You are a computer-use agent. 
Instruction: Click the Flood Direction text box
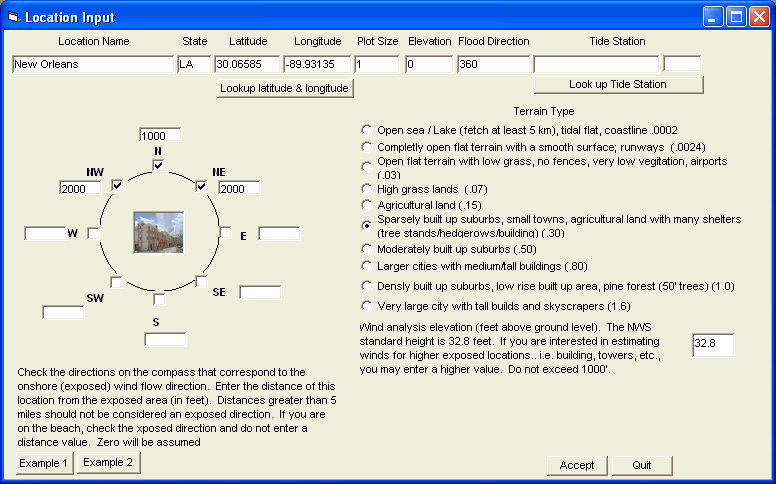(493, 64)
